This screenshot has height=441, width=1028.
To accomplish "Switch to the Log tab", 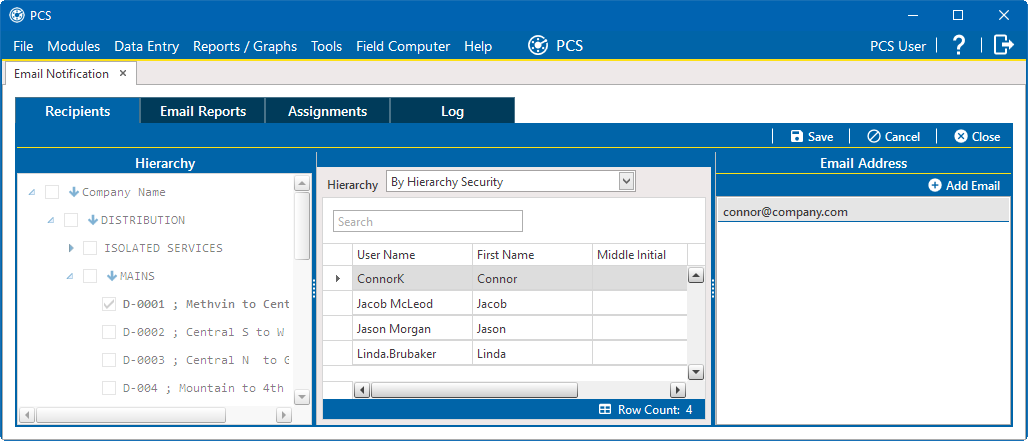I will click(x=452, y=111).
